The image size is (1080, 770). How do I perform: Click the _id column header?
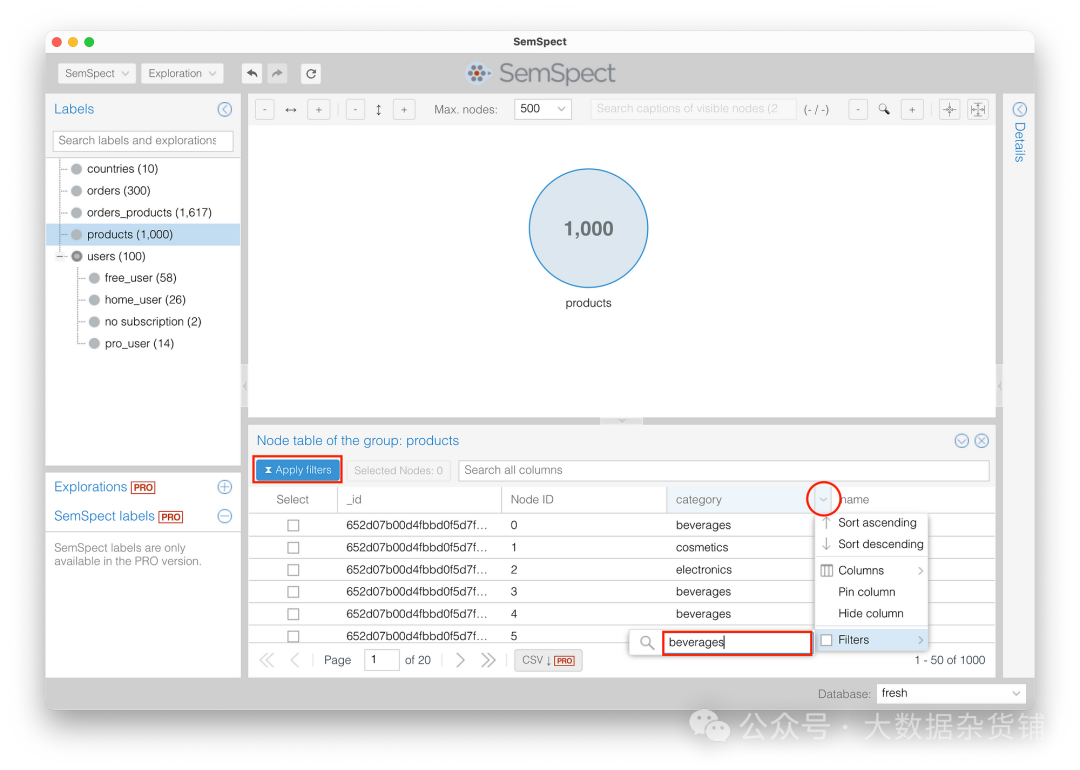pyautogui.click(x=419, y=499)
